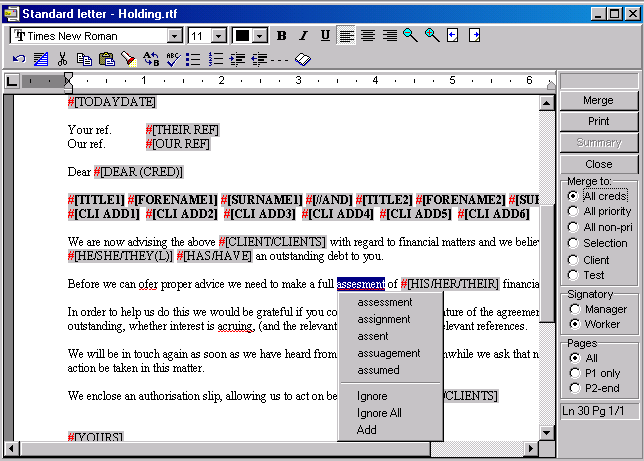Copy the selection
Screen dimensions: 644x461
84,59
